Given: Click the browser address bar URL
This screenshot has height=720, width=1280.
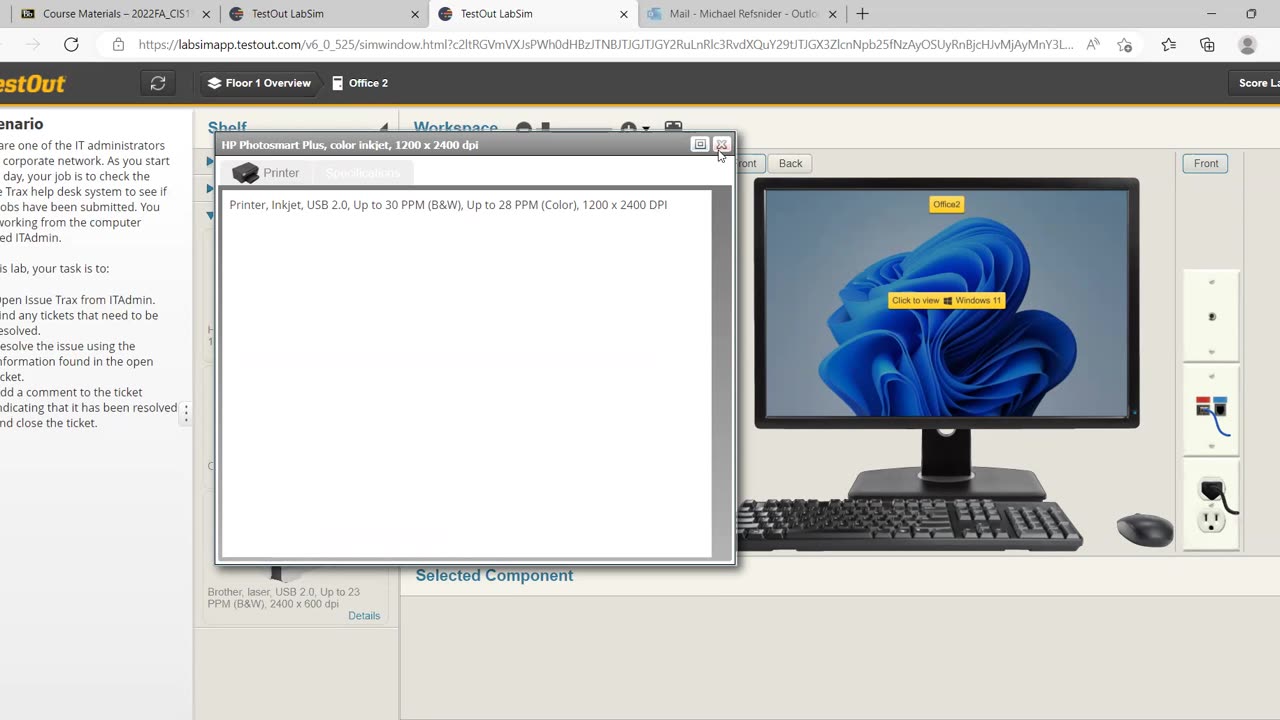Looking at the screenshot, I should [x=605, y=44].
